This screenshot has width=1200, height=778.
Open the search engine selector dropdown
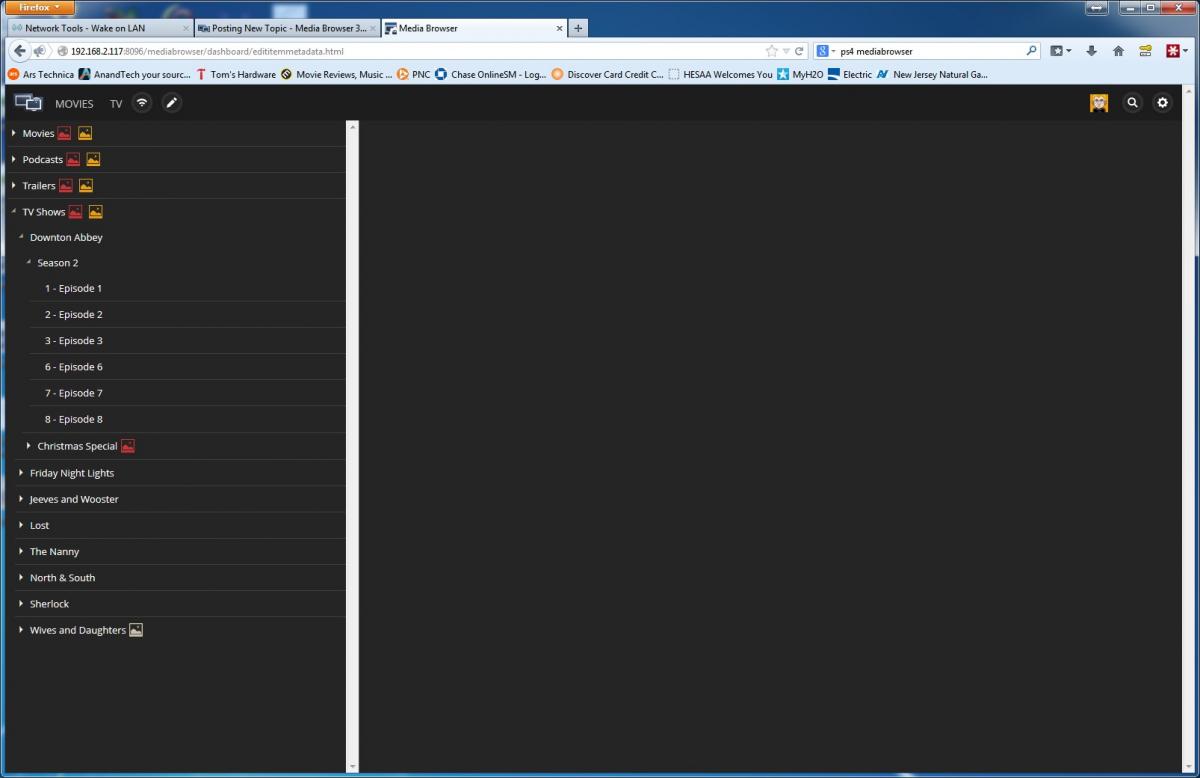coord(826,51)
